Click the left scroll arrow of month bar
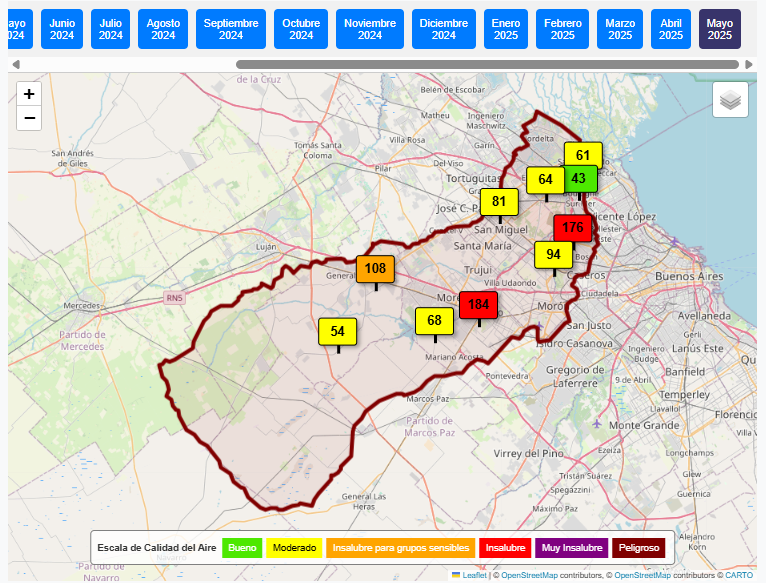Image resolution: width=766 pixels, height=583 pixels. click(16, 65)
